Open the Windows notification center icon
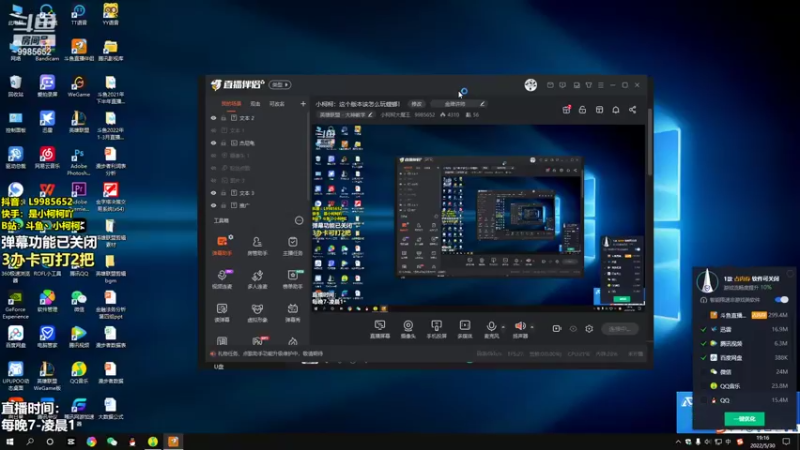The width and height of the screenshot is (800, 450). (787, 442)
